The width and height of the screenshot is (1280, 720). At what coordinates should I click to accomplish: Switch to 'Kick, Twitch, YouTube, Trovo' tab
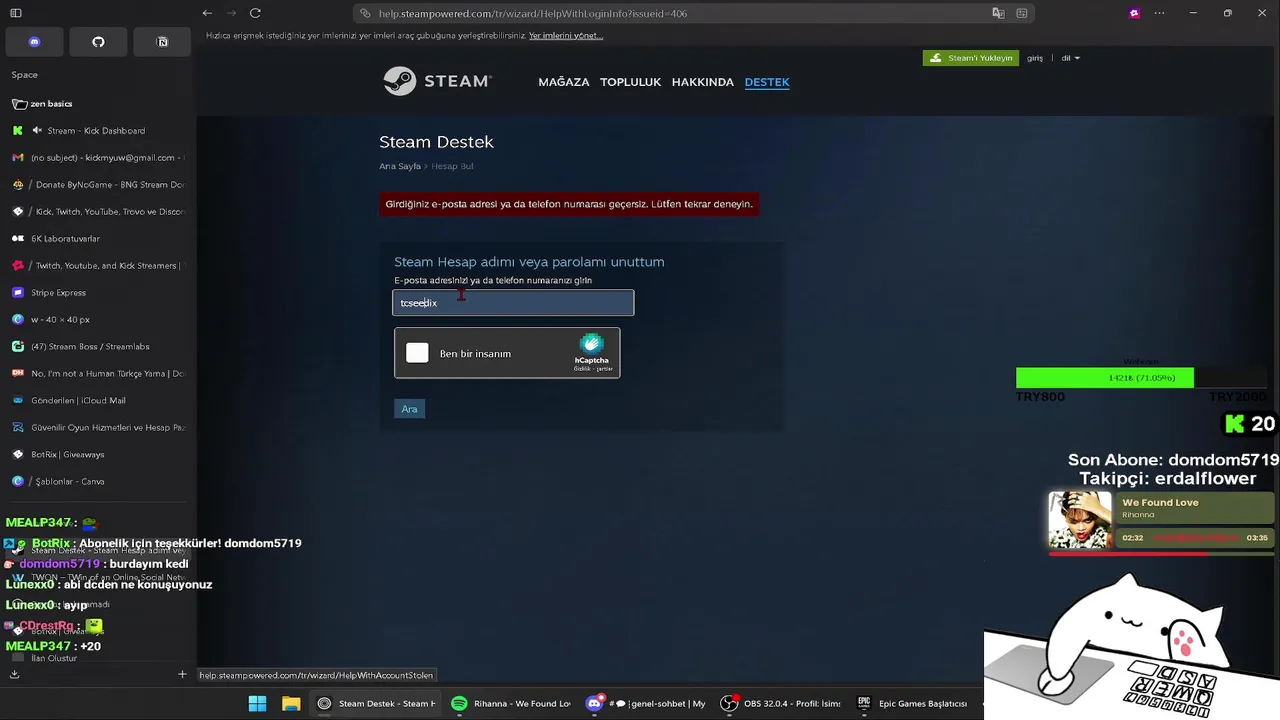click(98, 212)
